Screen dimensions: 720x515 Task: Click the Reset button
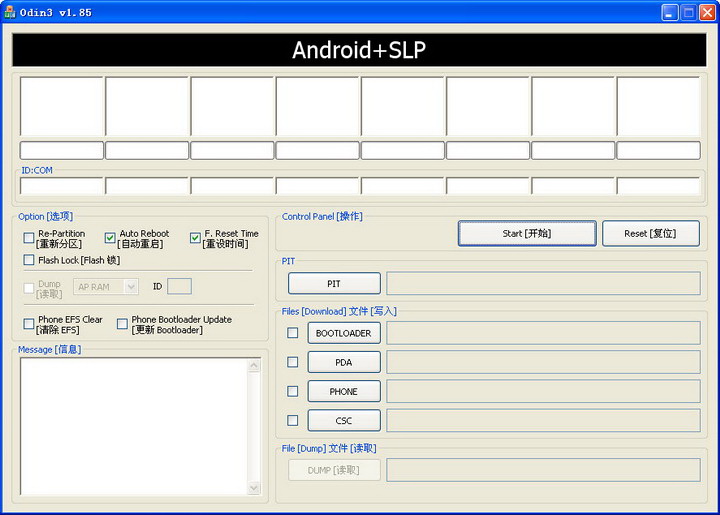tap(651, 233)
